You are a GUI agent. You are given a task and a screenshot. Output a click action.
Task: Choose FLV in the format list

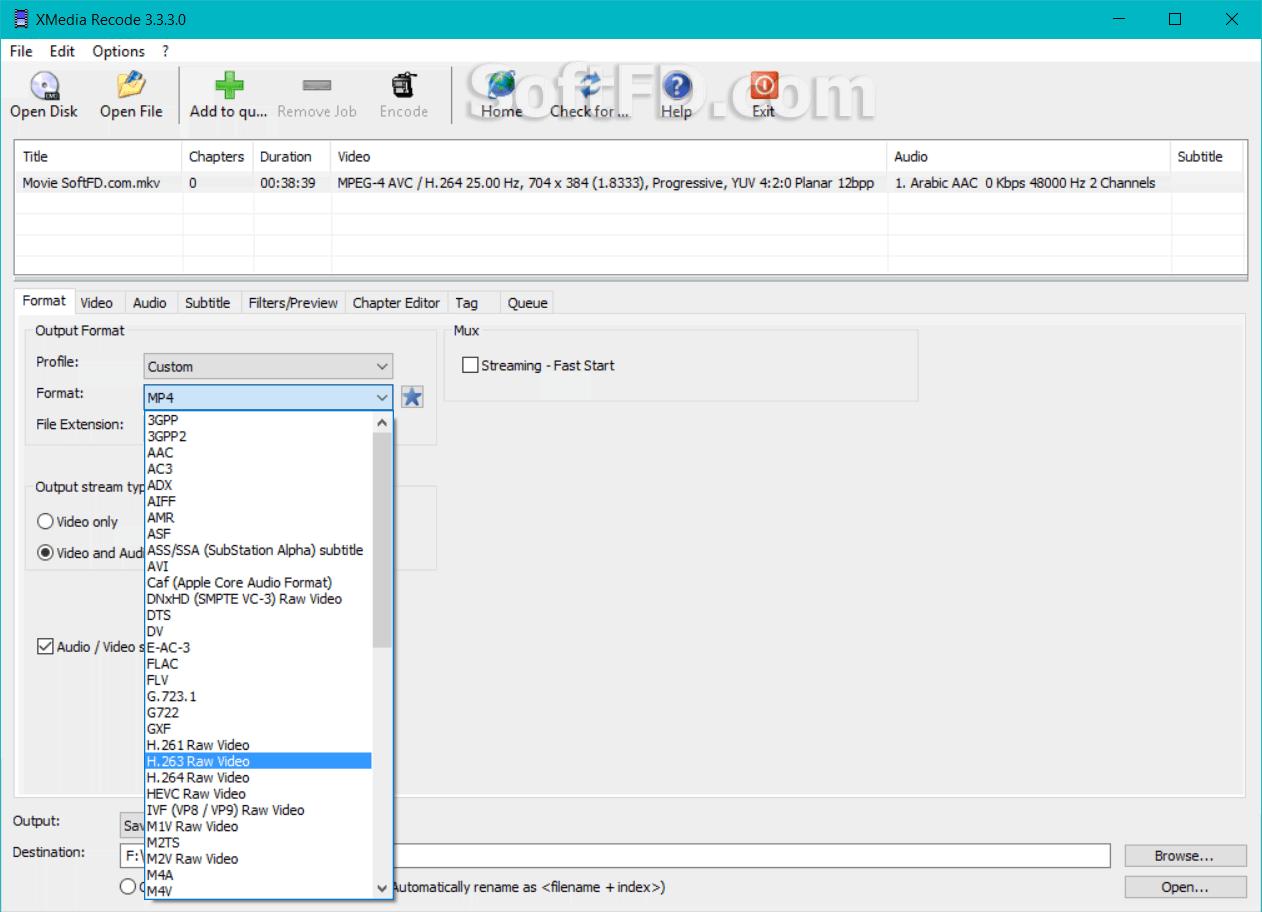(258, 680)
